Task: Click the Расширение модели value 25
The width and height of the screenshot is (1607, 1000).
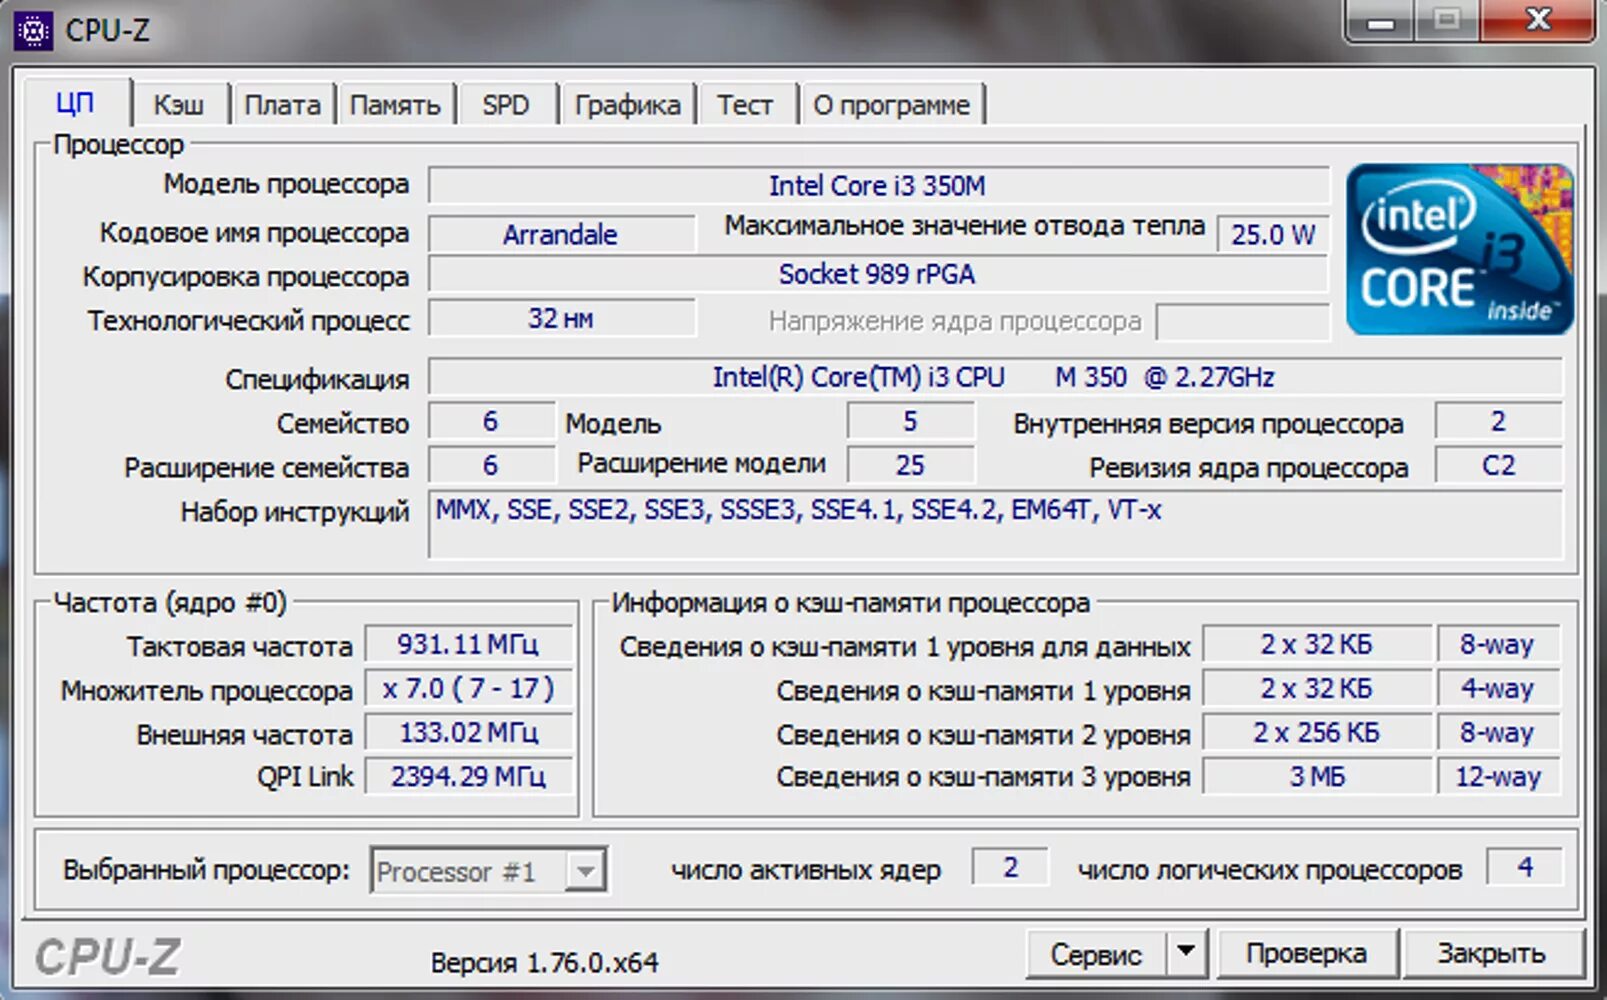Action: 910,465
